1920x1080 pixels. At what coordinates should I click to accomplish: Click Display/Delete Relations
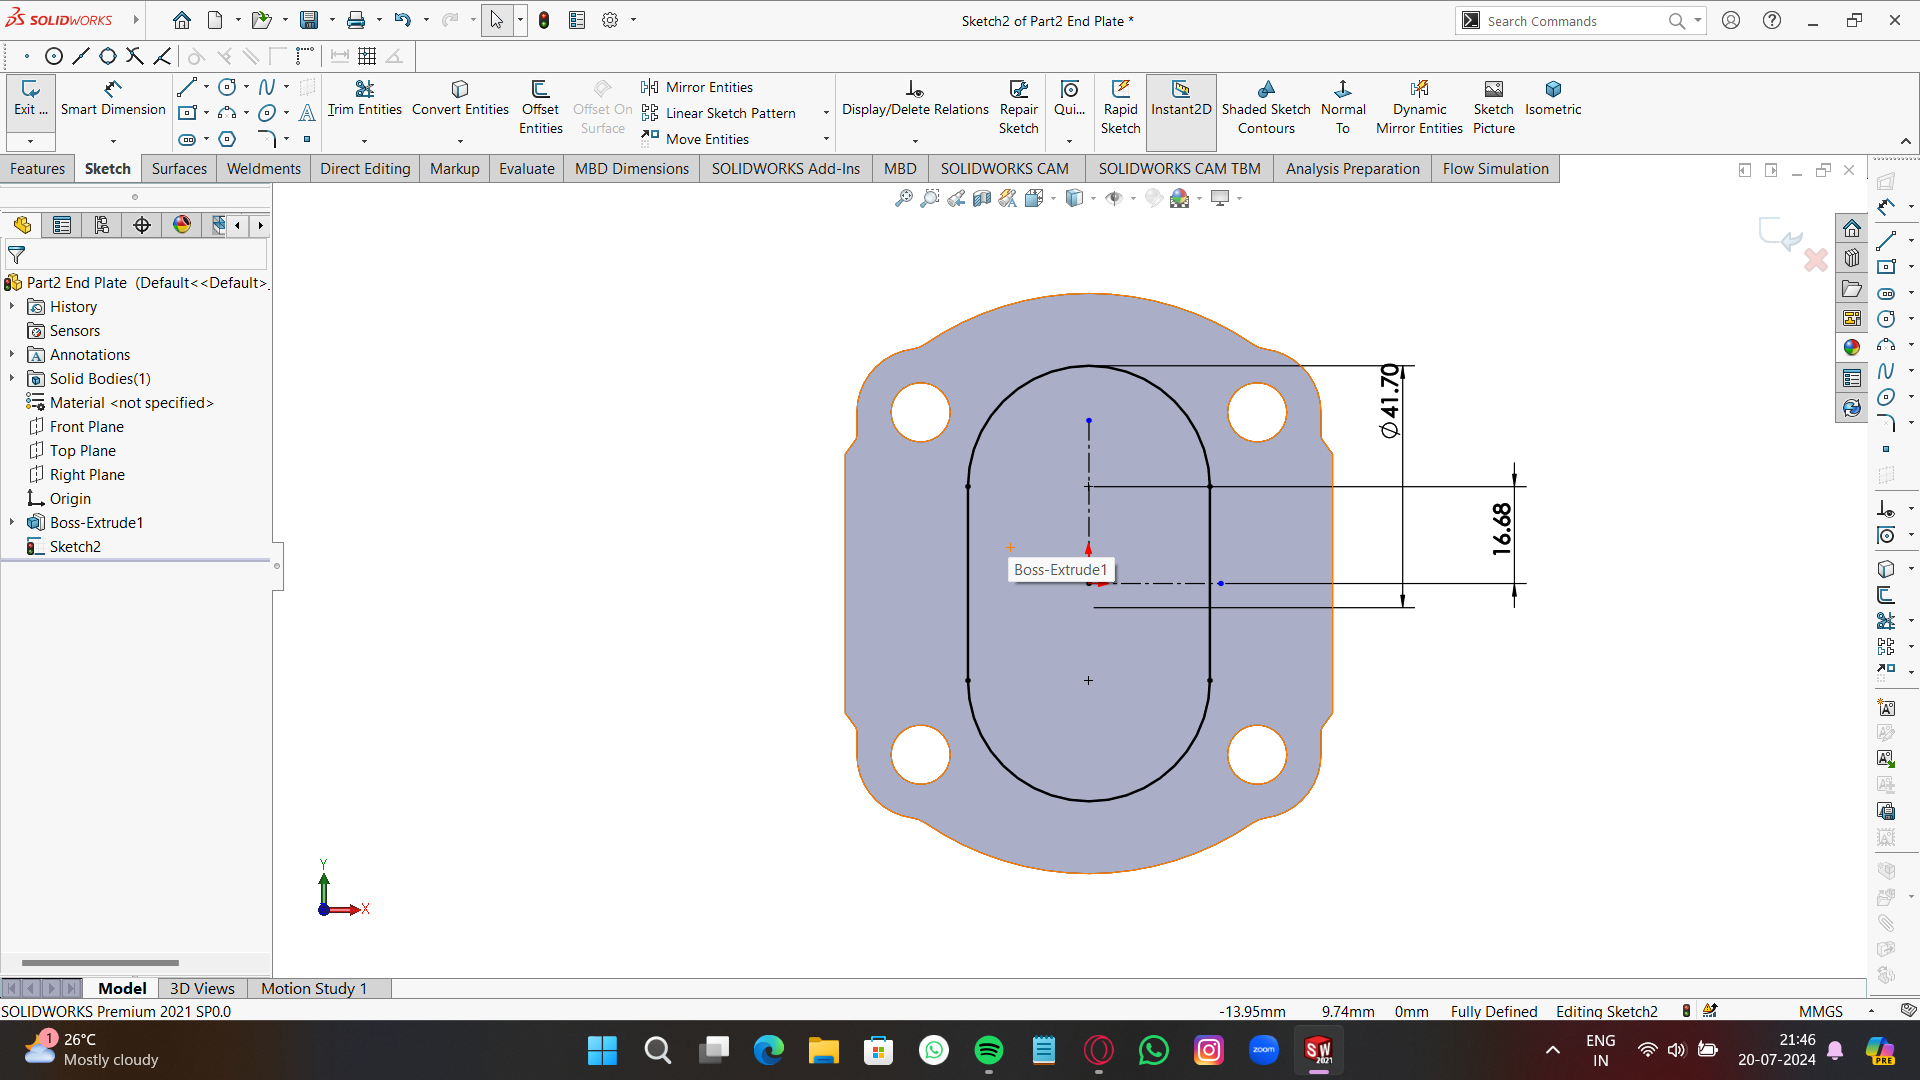[x=915, y=98]
